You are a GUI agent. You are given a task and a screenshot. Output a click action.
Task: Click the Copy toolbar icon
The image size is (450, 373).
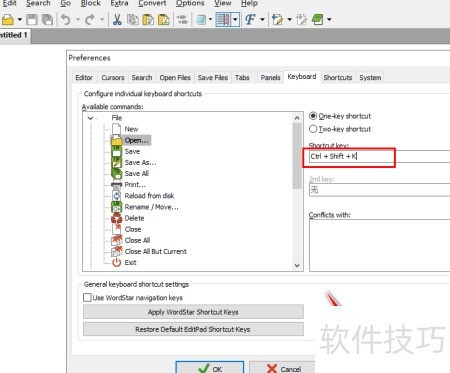[133, 20]
